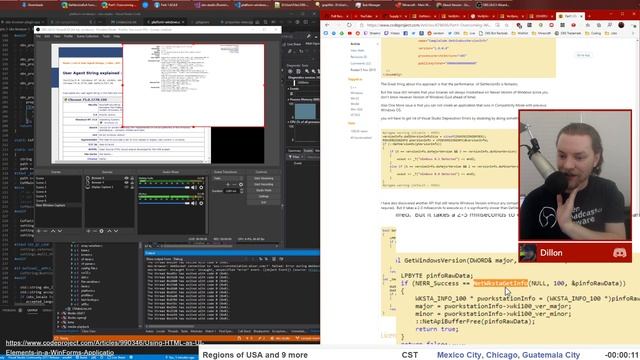The width and height of the screenshot is (640, 360).
Task: Open the Coding bookmarks folder
Action: (x=593, y=33)
